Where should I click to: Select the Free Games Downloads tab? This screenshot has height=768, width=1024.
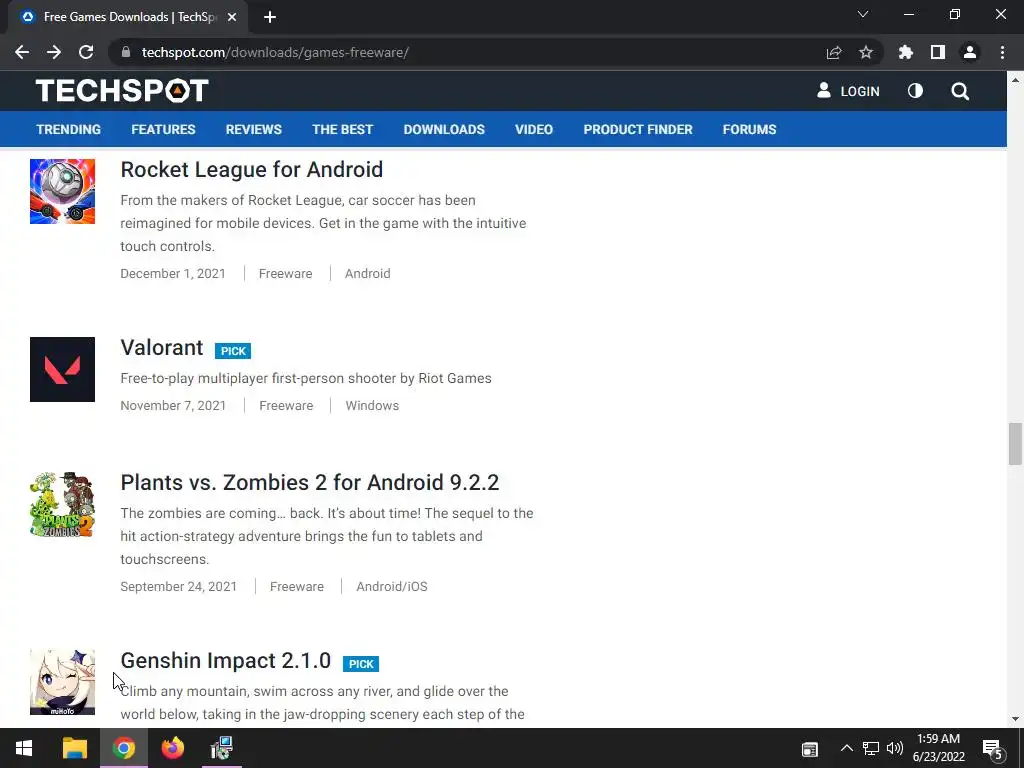point(128,17)
